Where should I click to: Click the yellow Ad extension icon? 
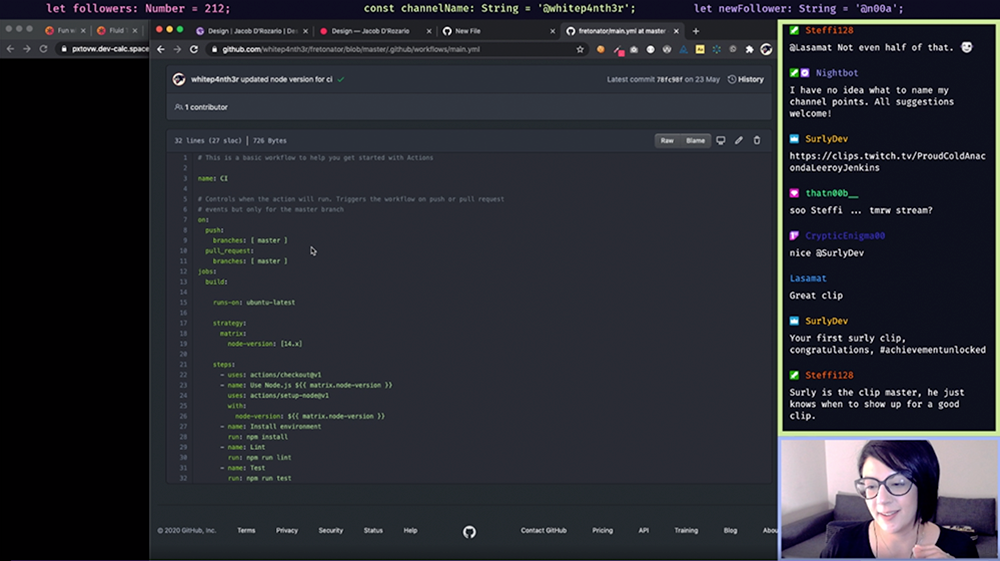[x=700, y=49]
